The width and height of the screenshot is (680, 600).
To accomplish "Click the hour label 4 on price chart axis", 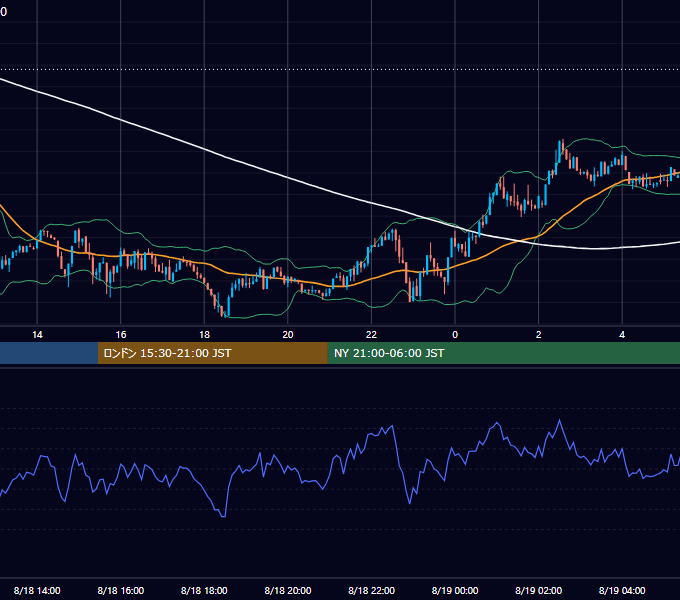I will (x=622, y=335).
